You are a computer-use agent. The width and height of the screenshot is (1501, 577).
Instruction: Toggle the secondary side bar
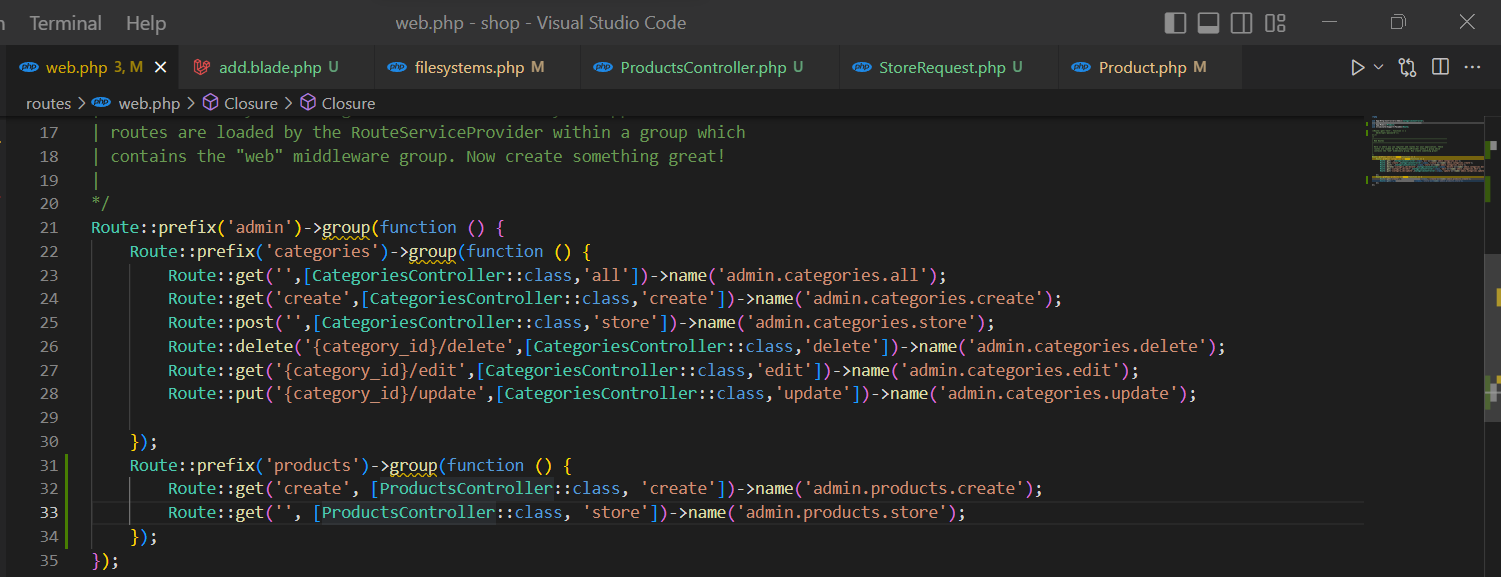pyautogui.click(x=1241, y=22)
